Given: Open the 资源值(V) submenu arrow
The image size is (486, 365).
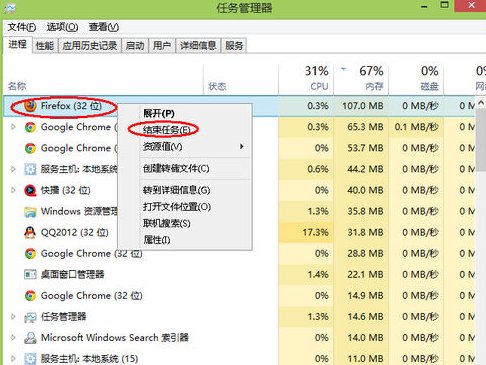Looking at the screenshot, I should [242, 146].
